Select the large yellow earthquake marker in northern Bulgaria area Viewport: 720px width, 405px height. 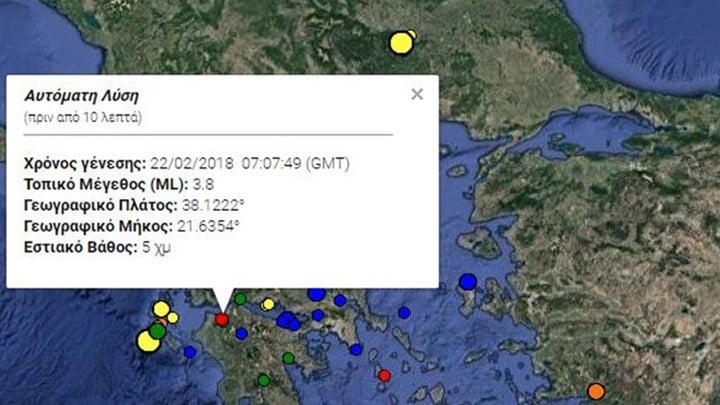click(x=401, y=43)
